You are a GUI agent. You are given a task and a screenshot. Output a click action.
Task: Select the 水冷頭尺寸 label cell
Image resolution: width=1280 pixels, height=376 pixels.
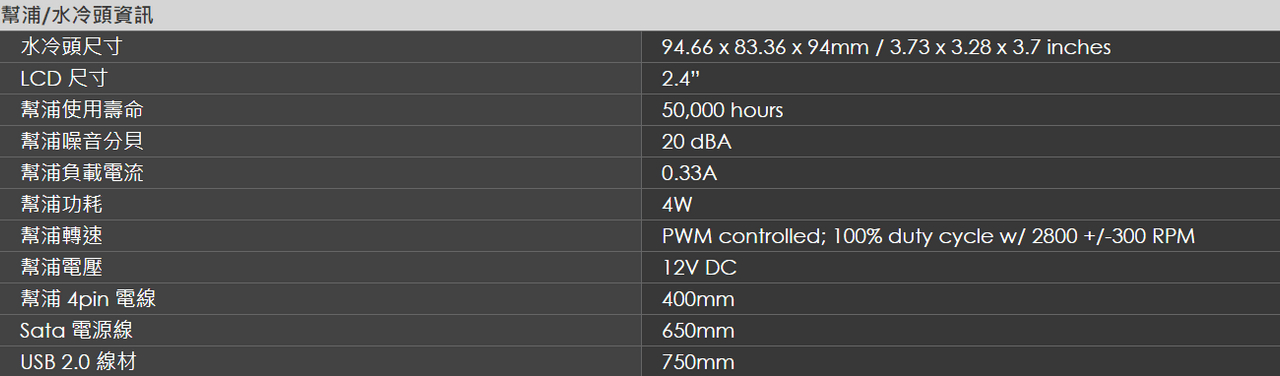[320, 47]
